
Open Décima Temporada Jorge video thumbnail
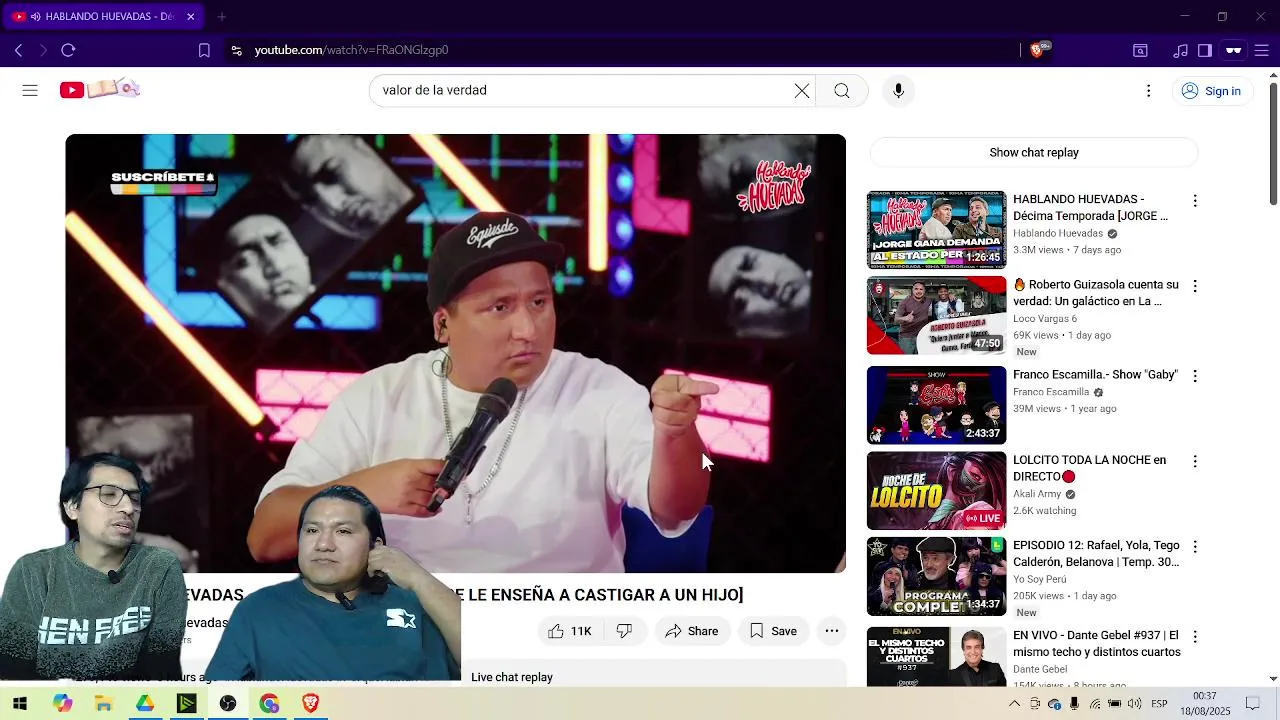(x=936, y=230)
